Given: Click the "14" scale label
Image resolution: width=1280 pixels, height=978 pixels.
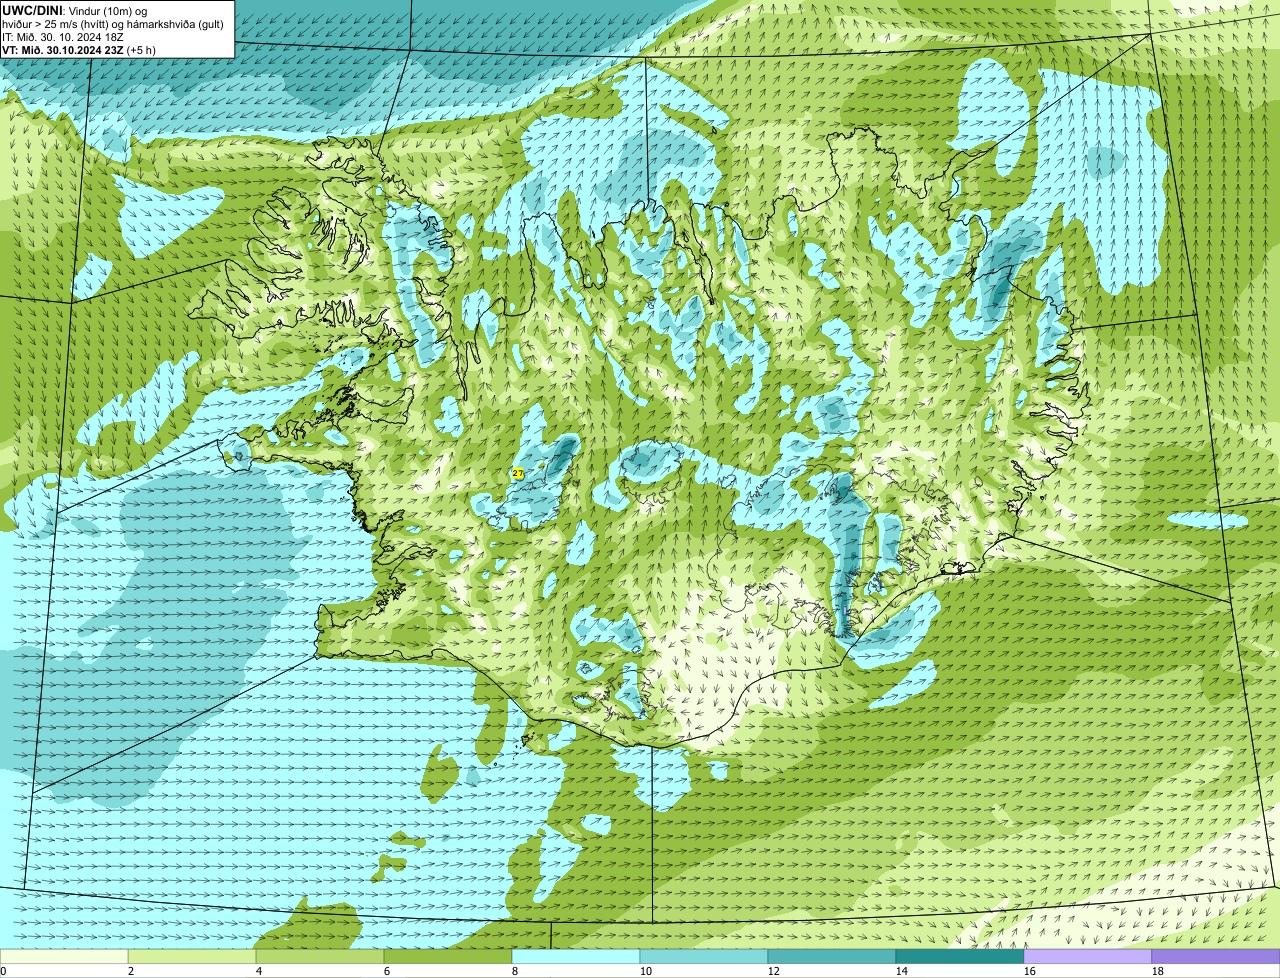Looking at the screenshot, I should click(x=902, y=971).
